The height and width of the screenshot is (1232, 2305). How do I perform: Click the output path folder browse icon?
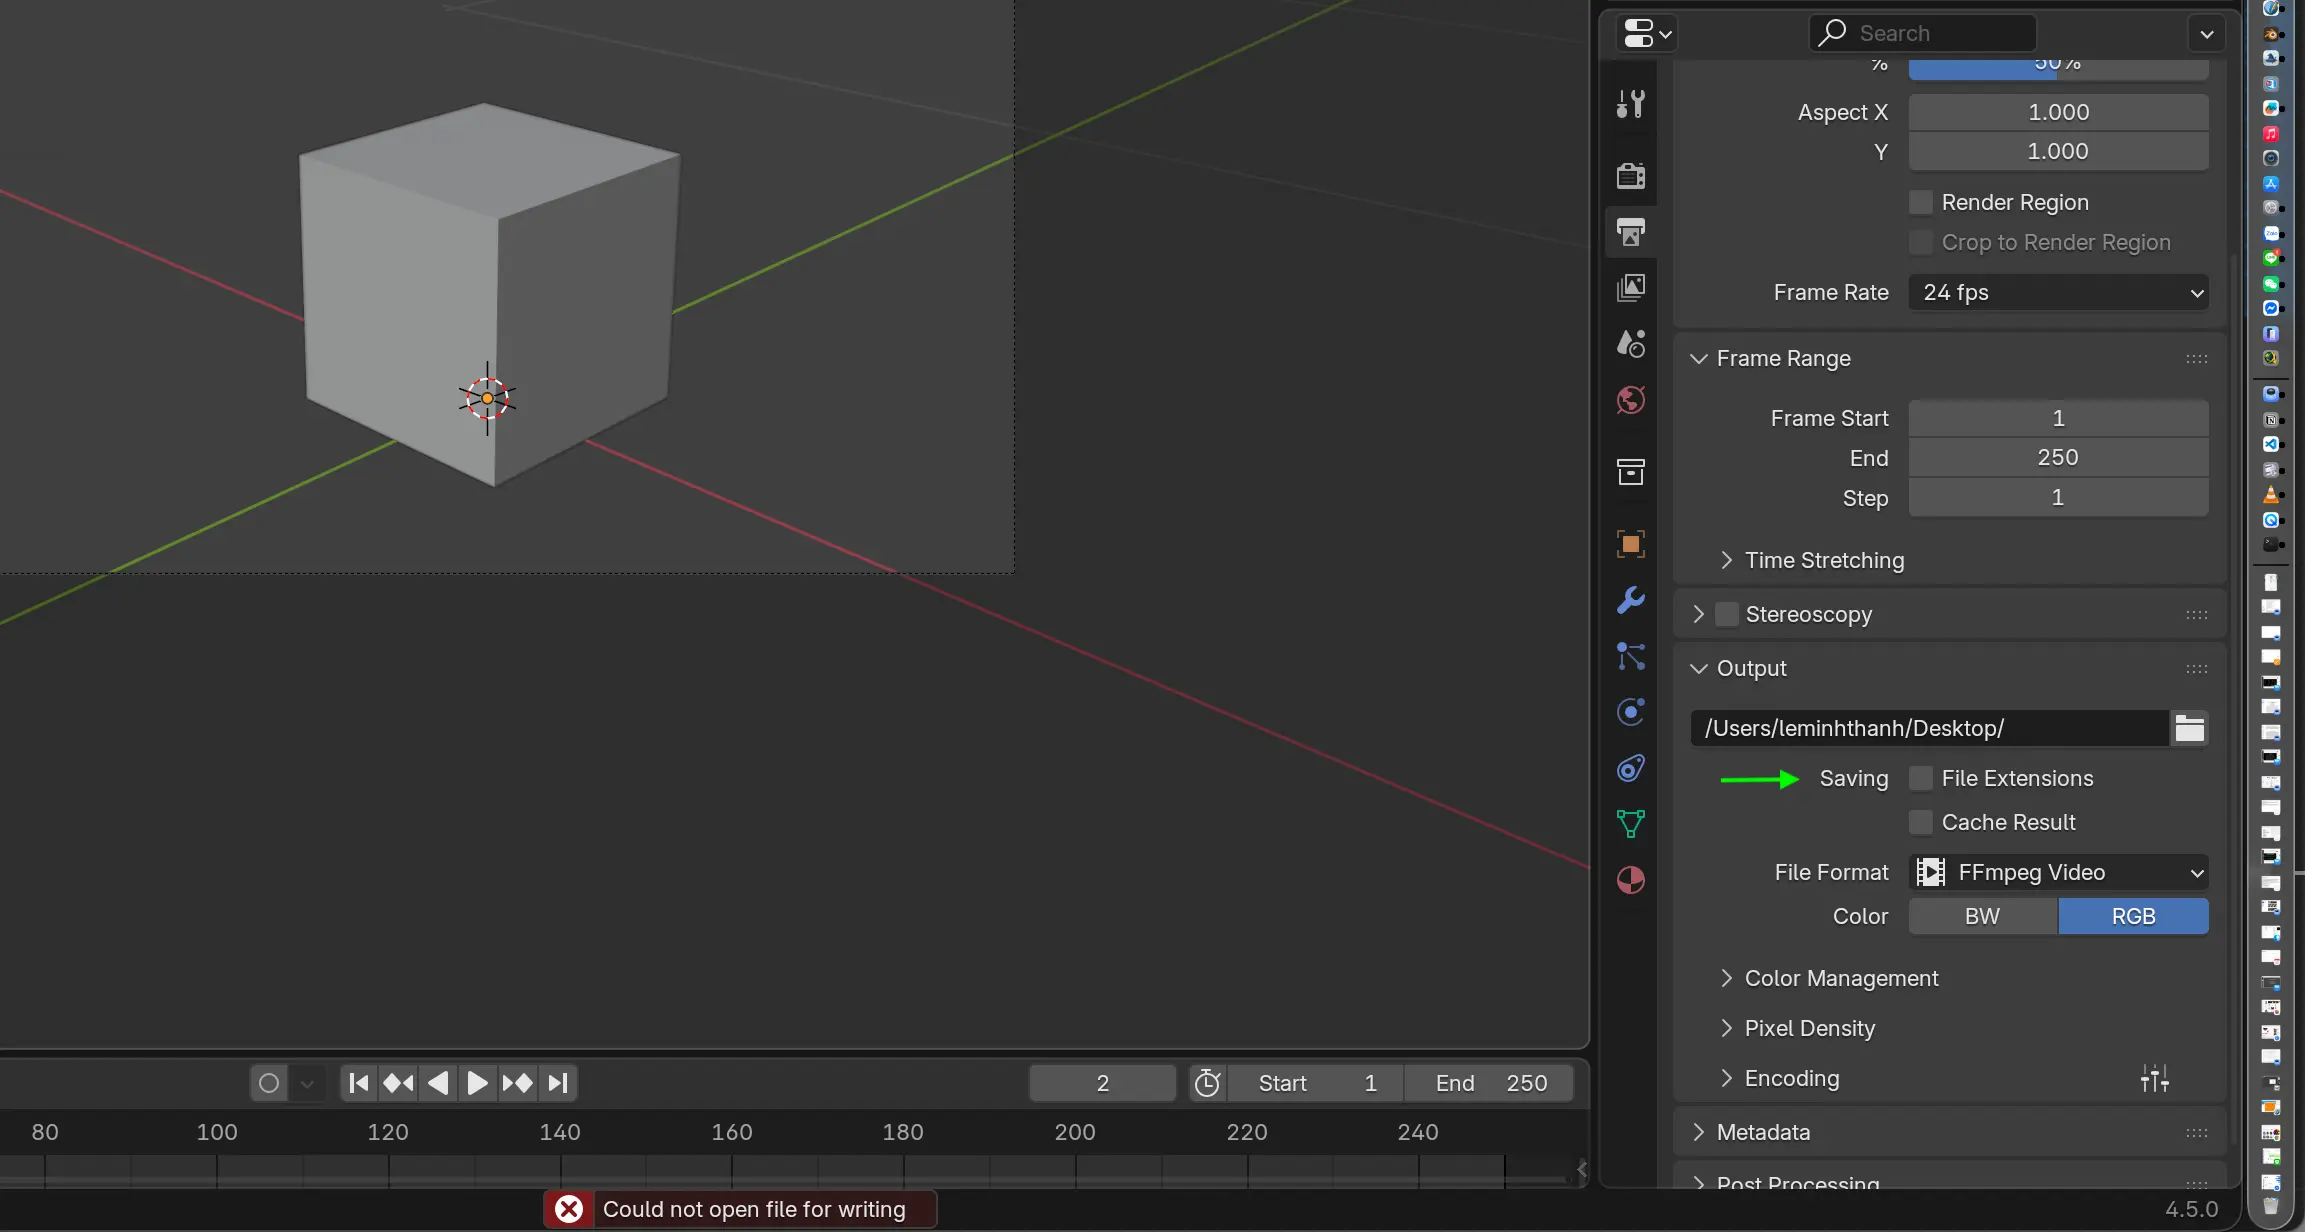(2189, 729)
